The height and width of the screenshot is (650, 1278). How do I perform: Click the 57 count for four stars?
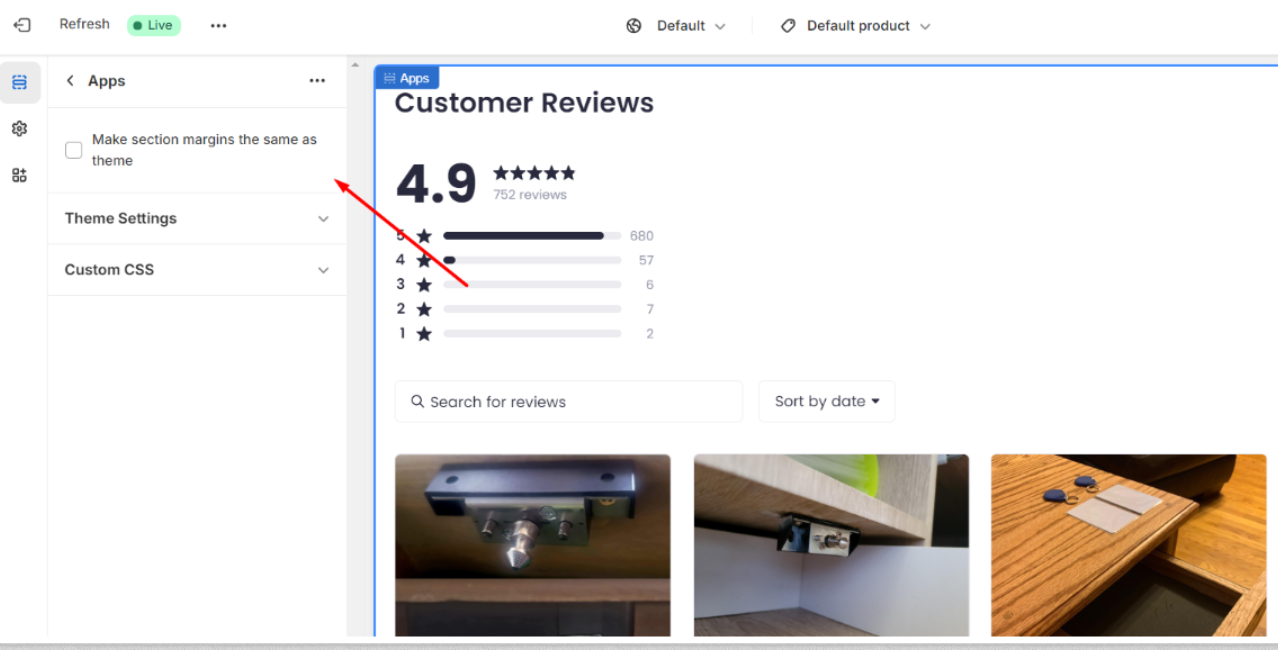click(646, 260)
